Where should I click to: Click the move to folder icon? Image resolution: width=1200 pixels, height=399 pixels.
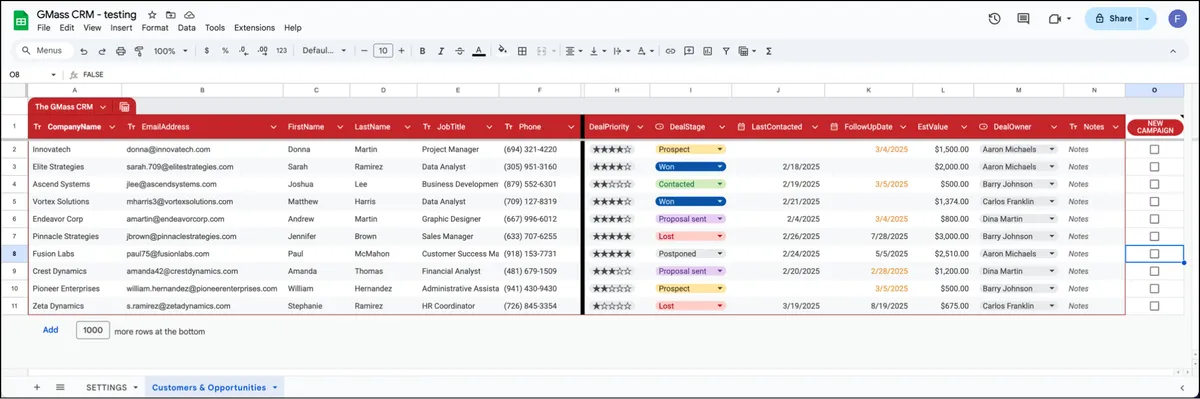pos(171,15)
